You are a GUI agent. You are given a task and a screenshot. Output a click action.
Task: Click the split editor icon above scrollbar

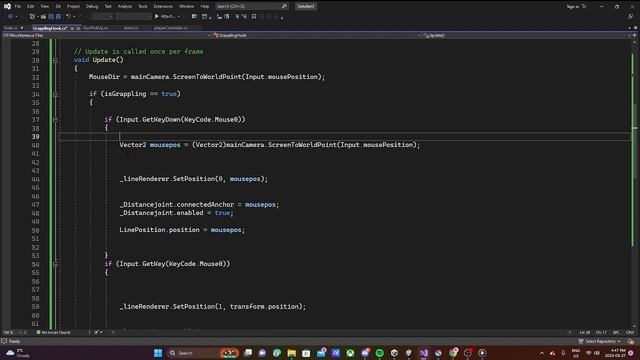coord(635,36)
